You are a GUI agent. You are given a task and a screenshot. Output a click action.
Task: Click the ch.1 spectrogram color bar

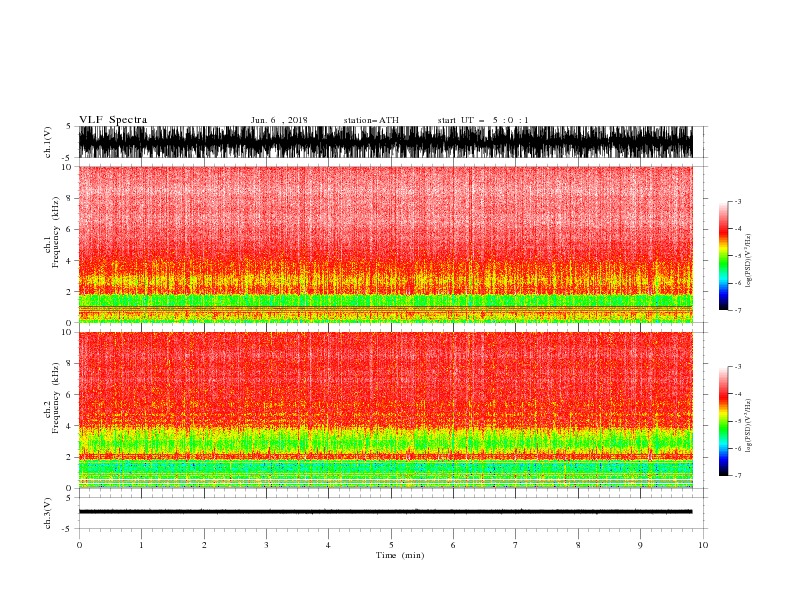pyautogui.click(x=723, y=256)
